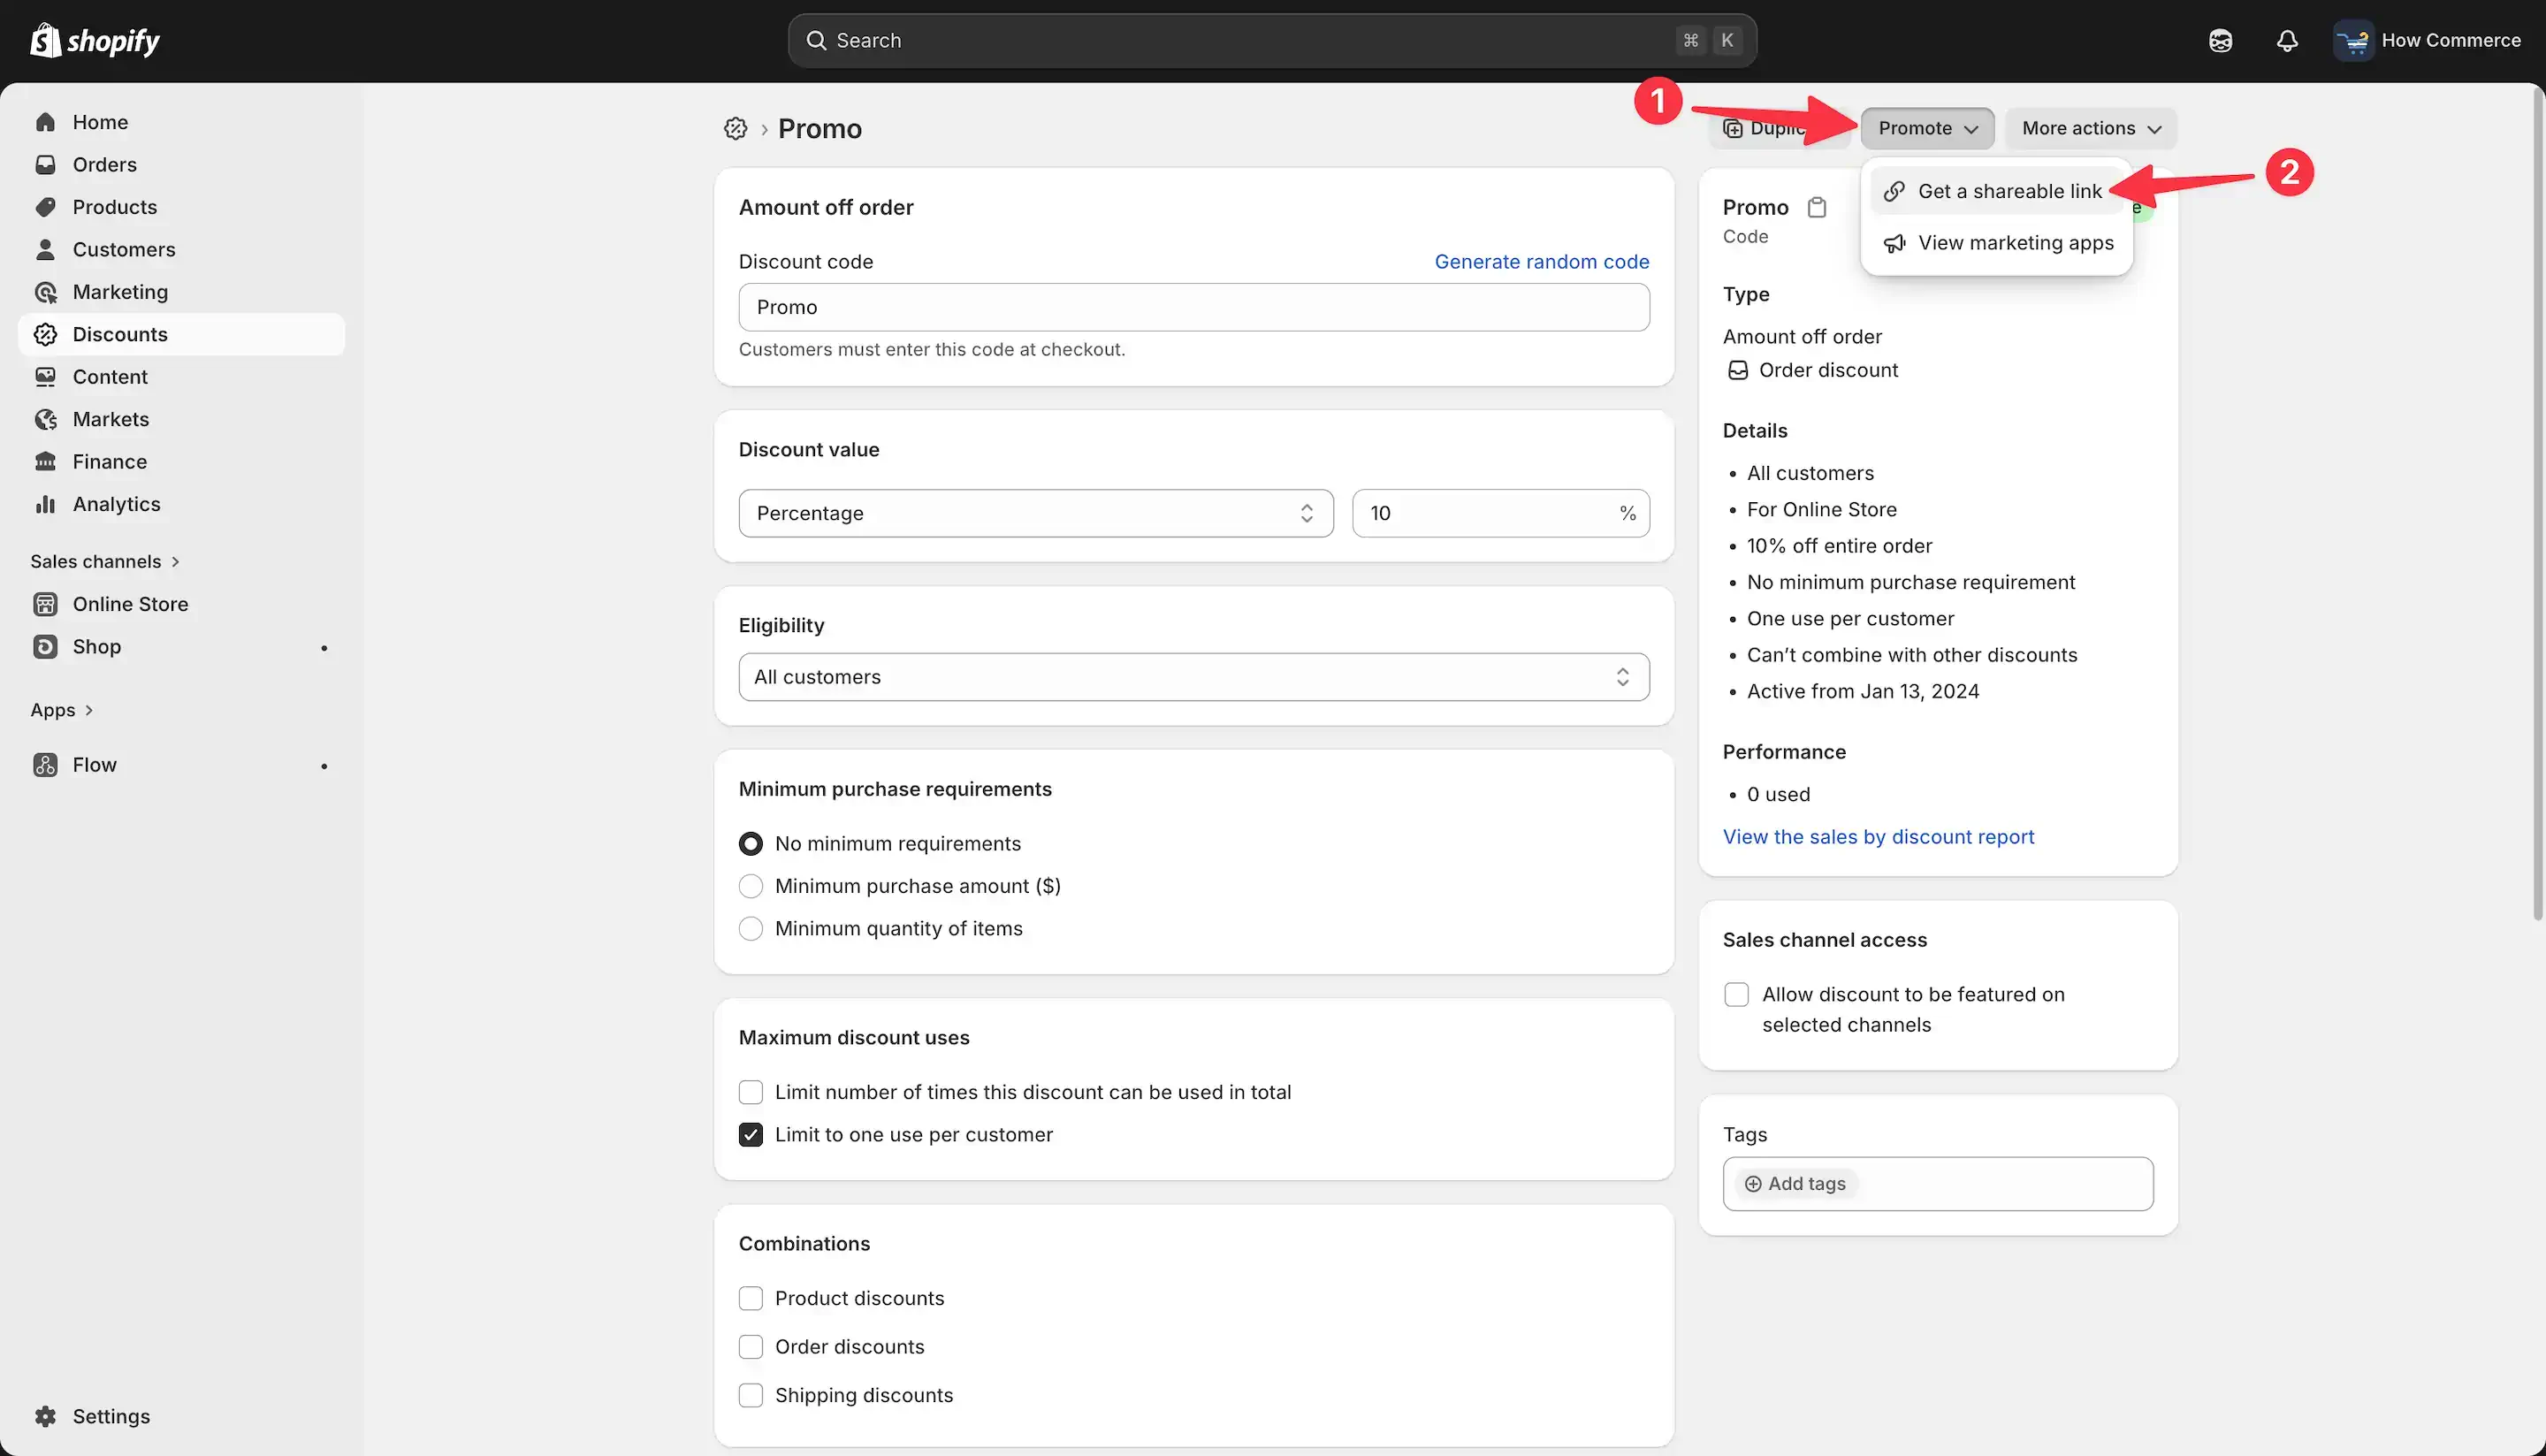
Task: Click the magnifier icon in search bar
Action: click(816, 41)
